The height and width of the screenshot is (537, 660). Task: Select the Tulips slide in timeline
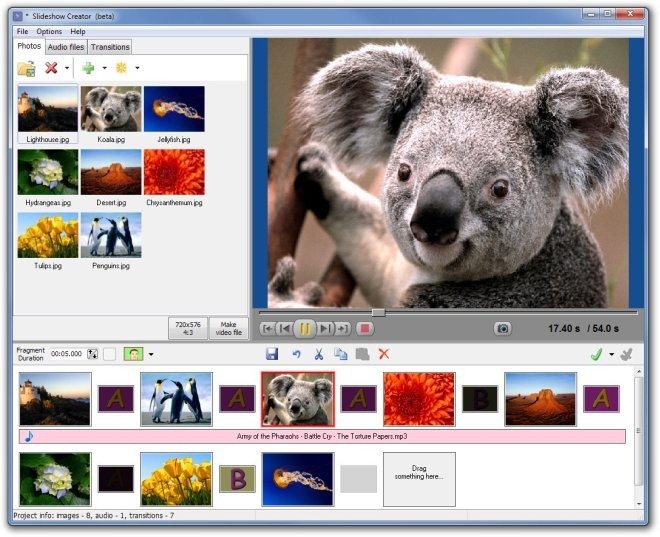(176, 479)
